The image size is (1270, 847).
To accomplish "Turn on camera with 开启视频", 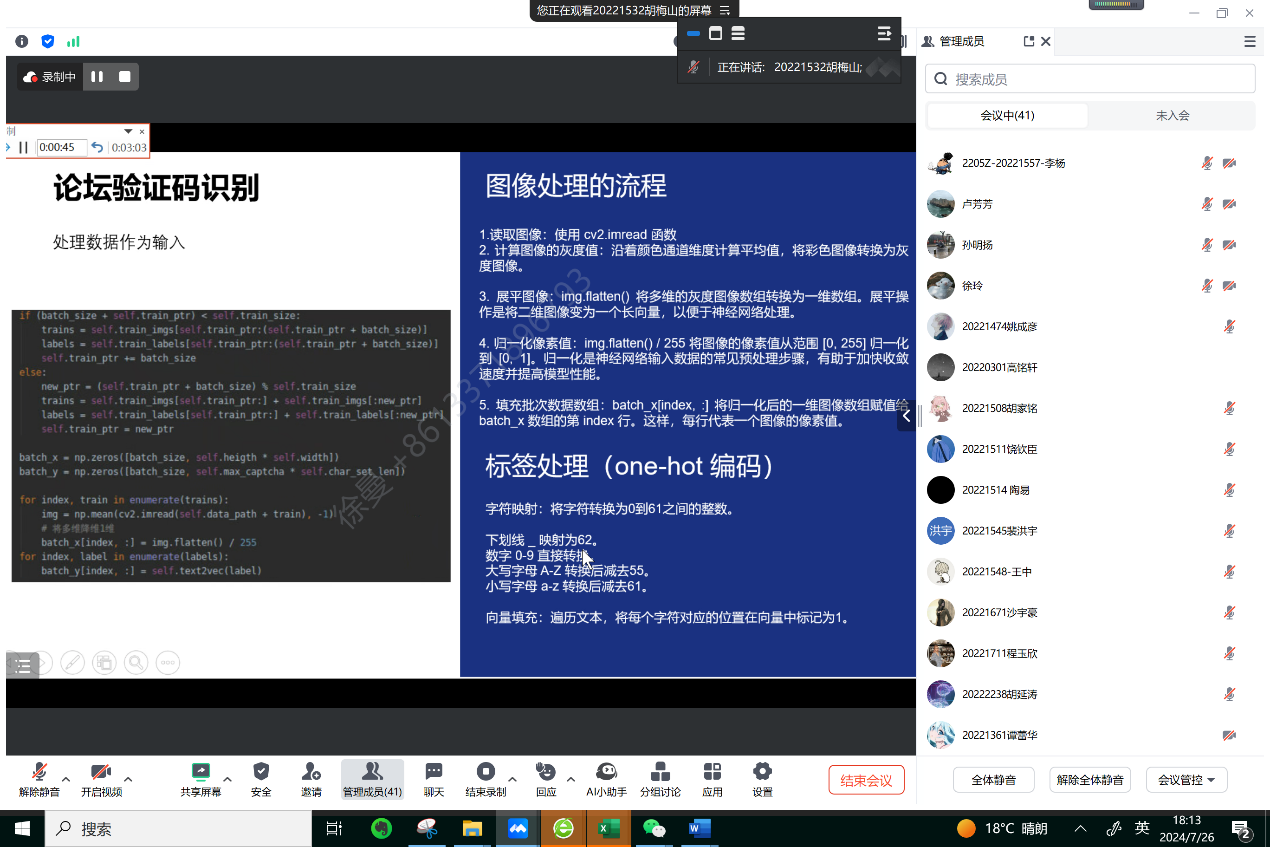I will (101, 779).
